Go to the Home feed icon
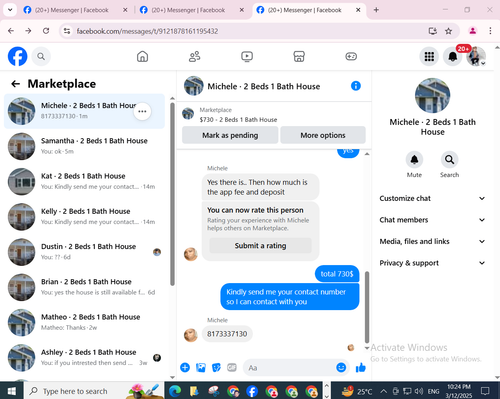 (x=142, y=56)
